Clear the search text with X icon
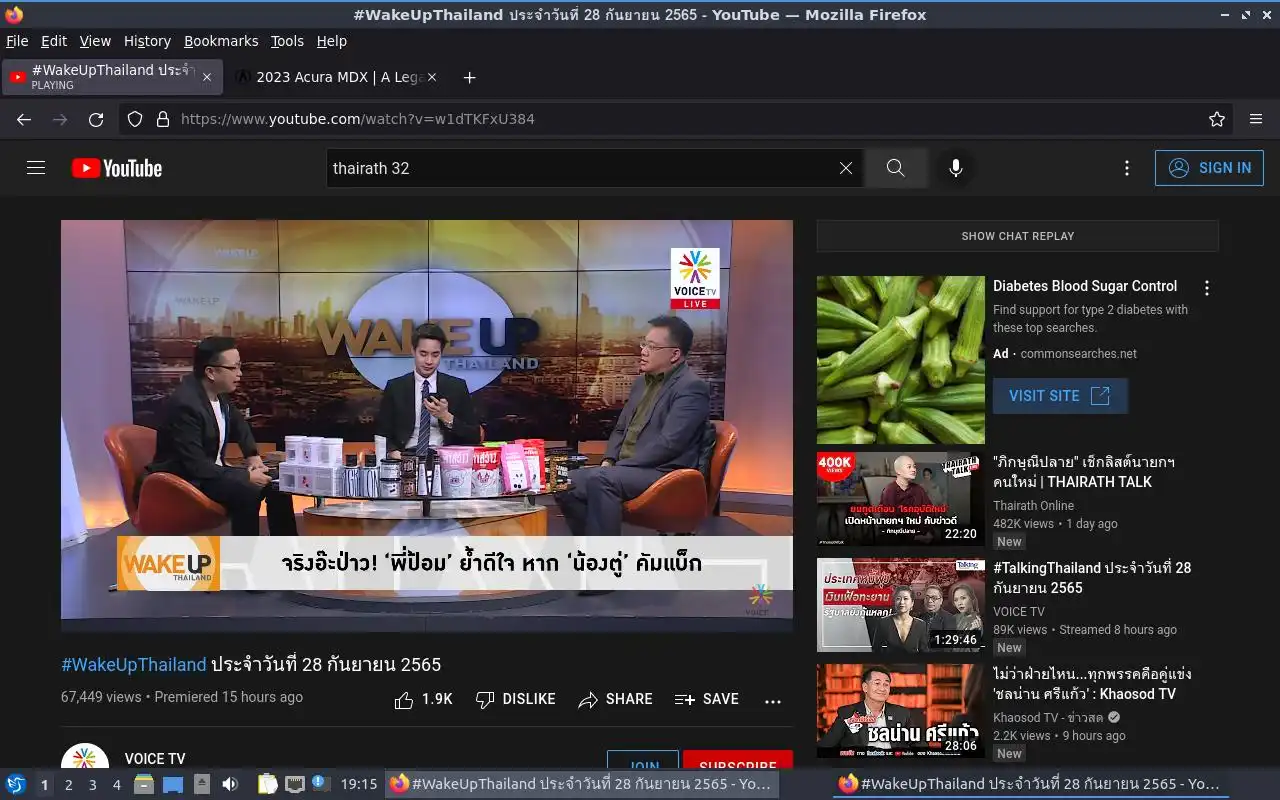Viewport: 1280px width, 800px height. click(x=846, y=168)
